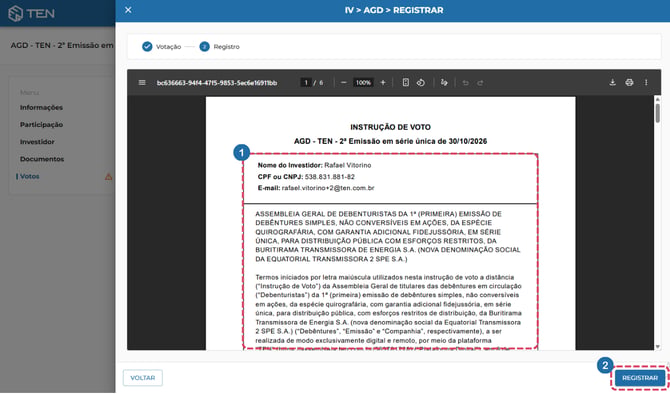Open the PDF viewer sidebar menu icon
Image resolution: width=670 pixels, height=394 pixels.
(142, 82)
